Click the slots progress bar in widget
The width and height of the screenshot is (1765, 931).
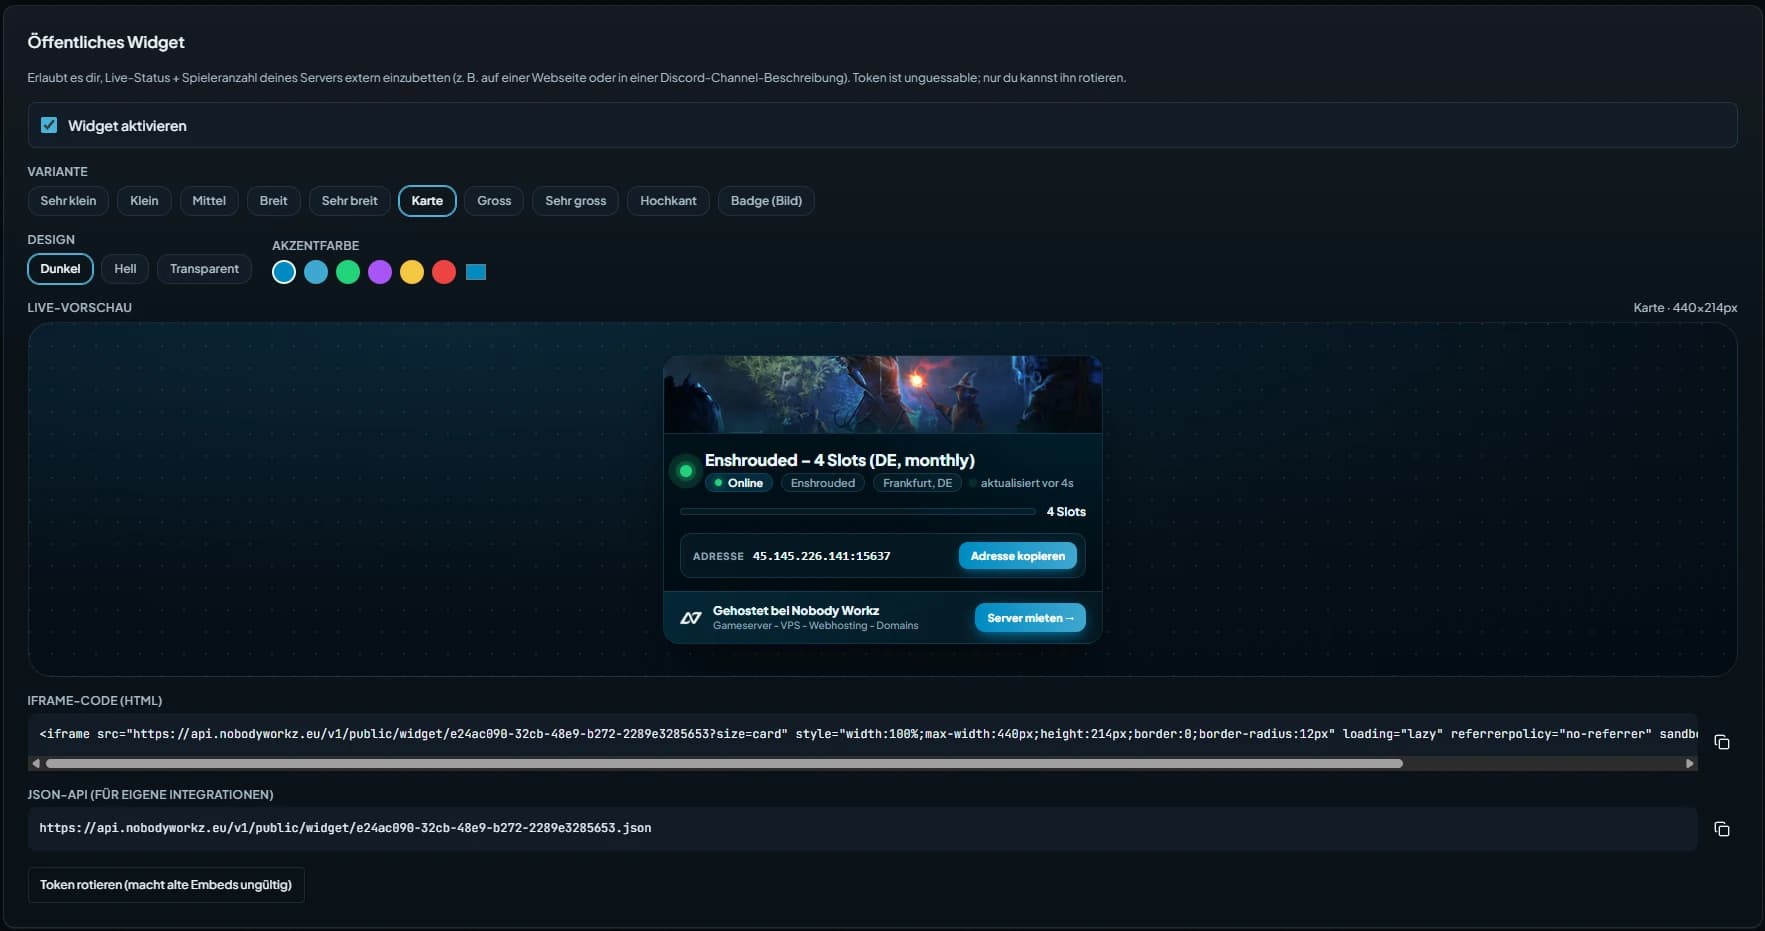(858, 512)
